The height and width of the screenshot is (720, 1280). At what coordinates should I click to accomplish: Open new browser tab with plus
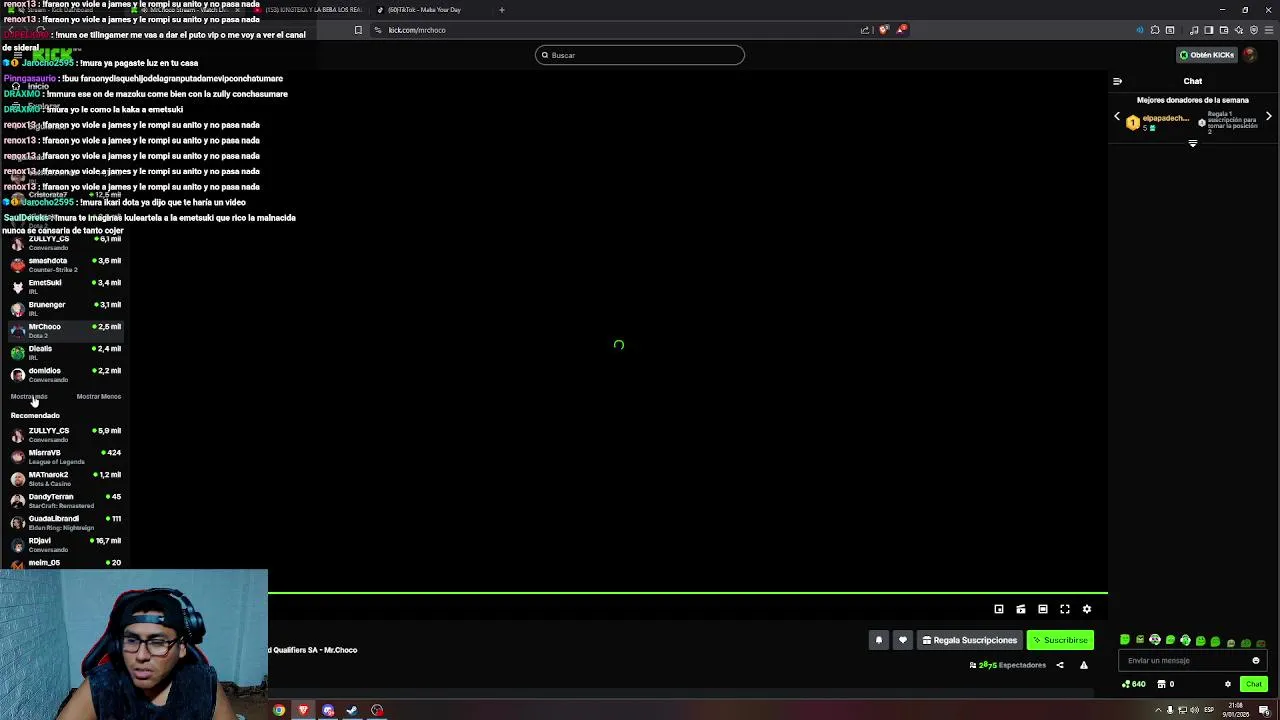tap(502, 10)
